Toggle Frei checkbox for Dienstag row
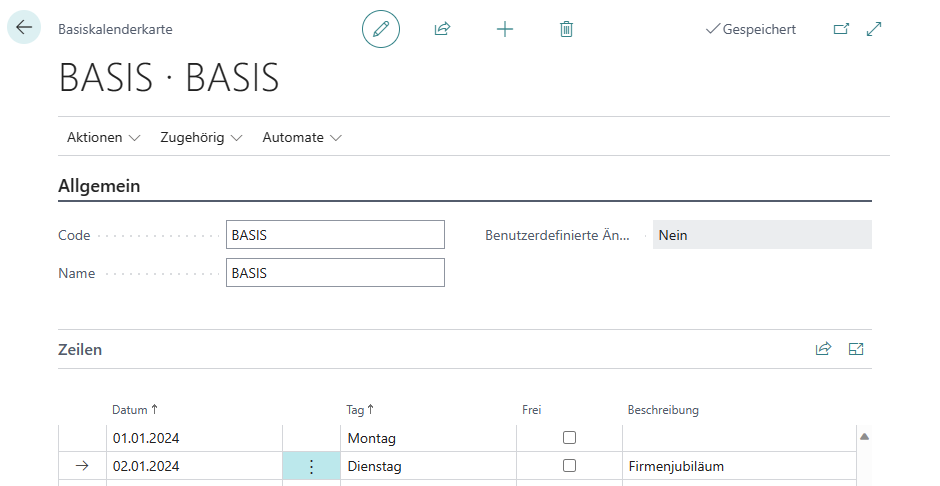The width and height of the screenshot is (940, 486). click(570, 466)
